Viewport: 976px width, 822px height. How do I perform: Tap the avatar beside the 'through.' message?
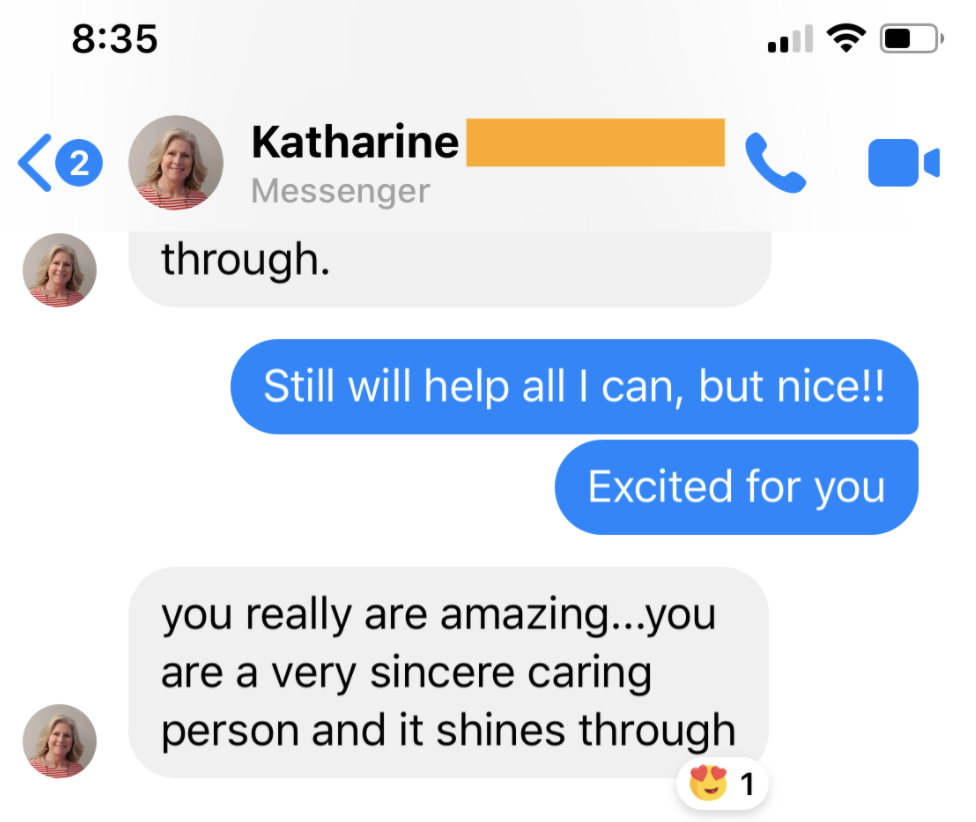60,270
